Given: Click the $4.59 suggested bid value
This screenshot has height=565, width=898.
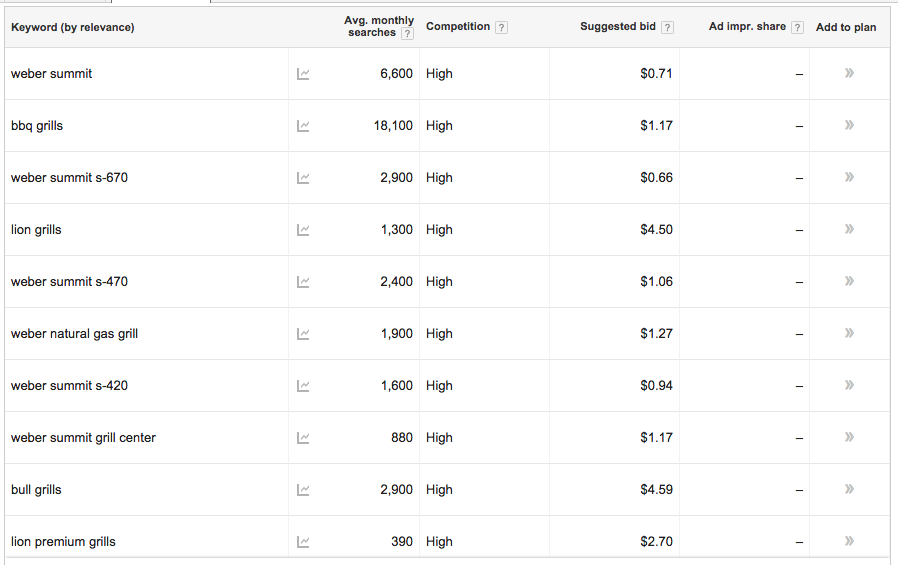Looking at the screenshot, I should point(656,490).
